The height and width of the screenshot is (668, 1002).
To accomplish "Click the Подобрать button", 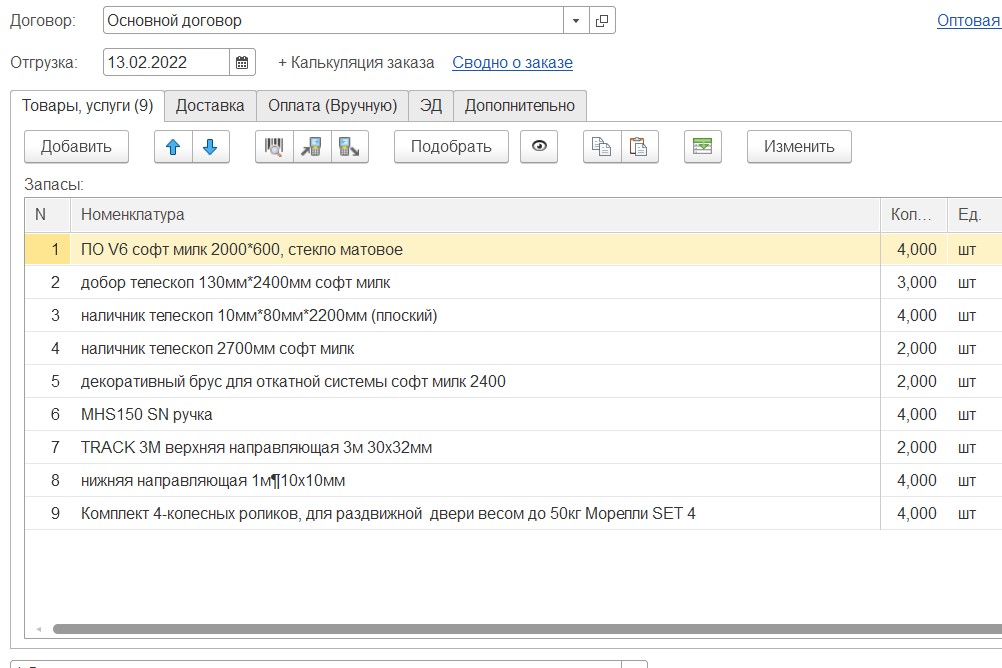I will pos(451,147).
